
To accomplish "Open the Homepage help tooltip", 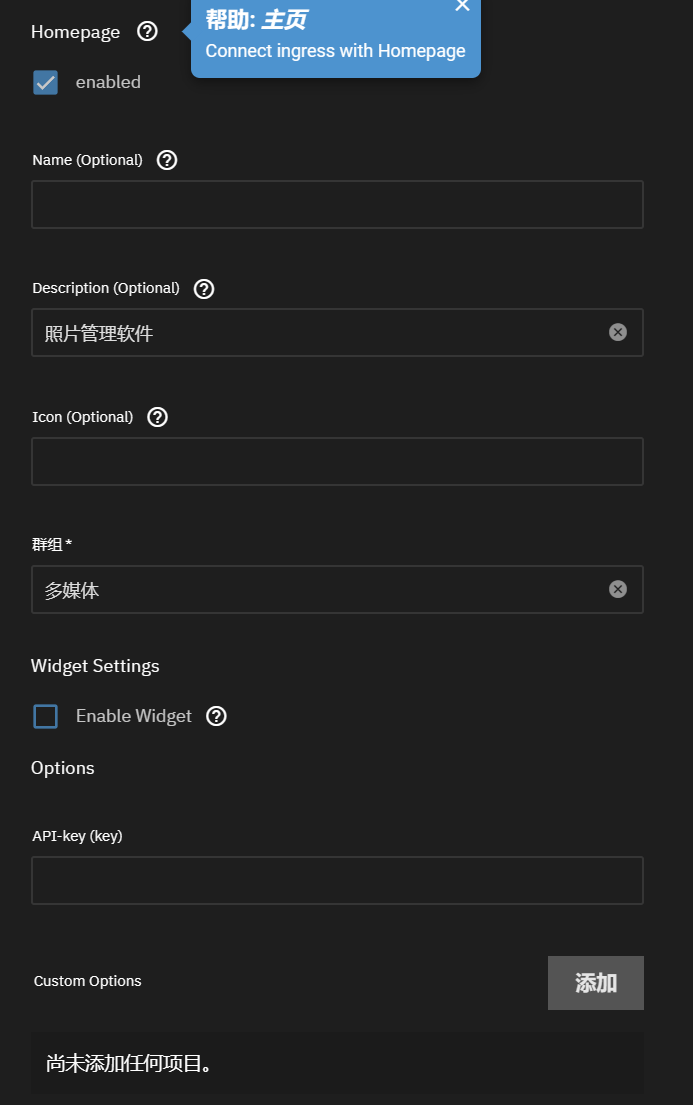I will 147,31.
